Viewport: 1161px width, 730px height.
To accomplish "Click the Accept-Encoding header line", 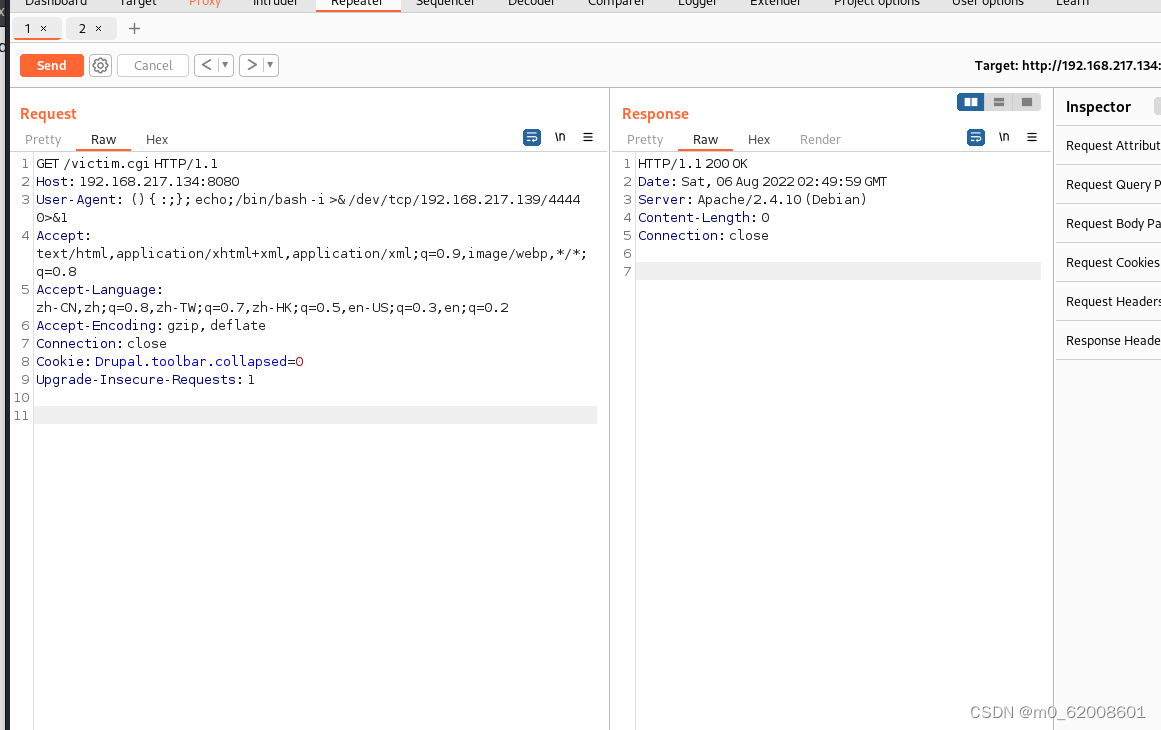I will [151, 325].
